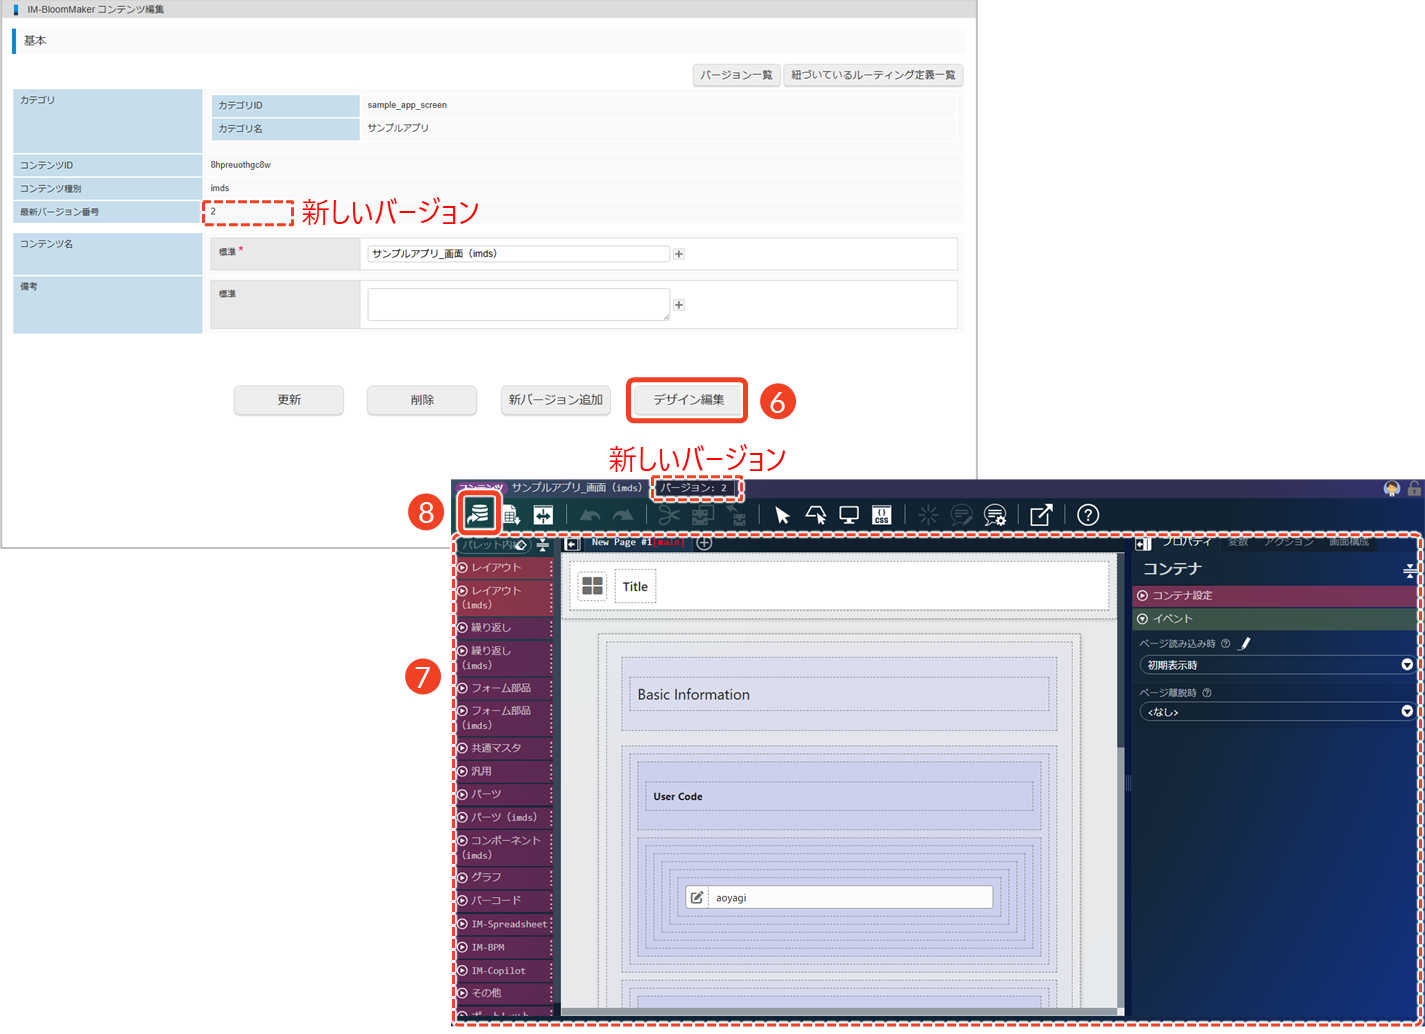
Task: Click the save content icon in designer toolbar
Action: (479, 514)
